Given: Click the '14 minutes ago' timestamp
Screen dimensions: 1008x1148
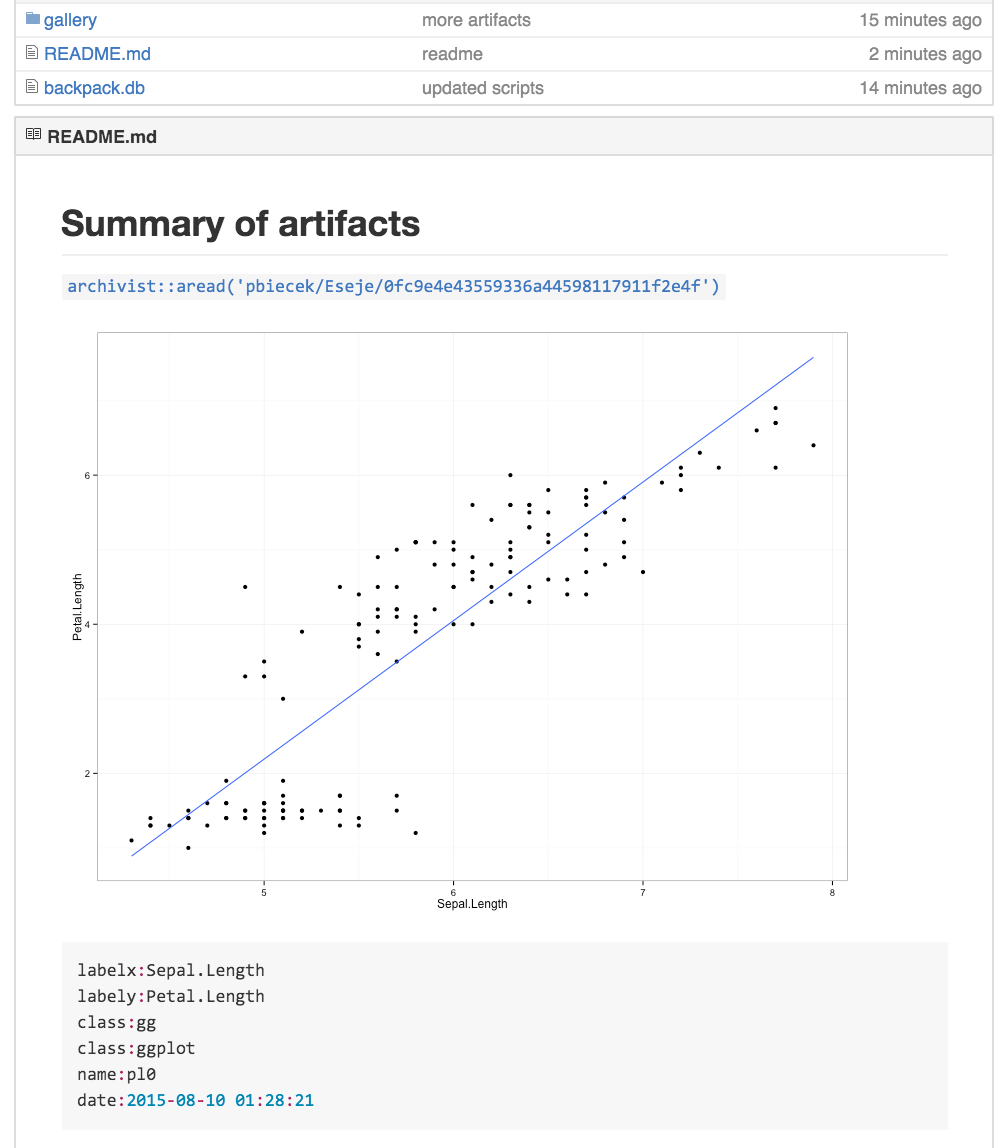Looking at the screenshot, I should [920, 88].
